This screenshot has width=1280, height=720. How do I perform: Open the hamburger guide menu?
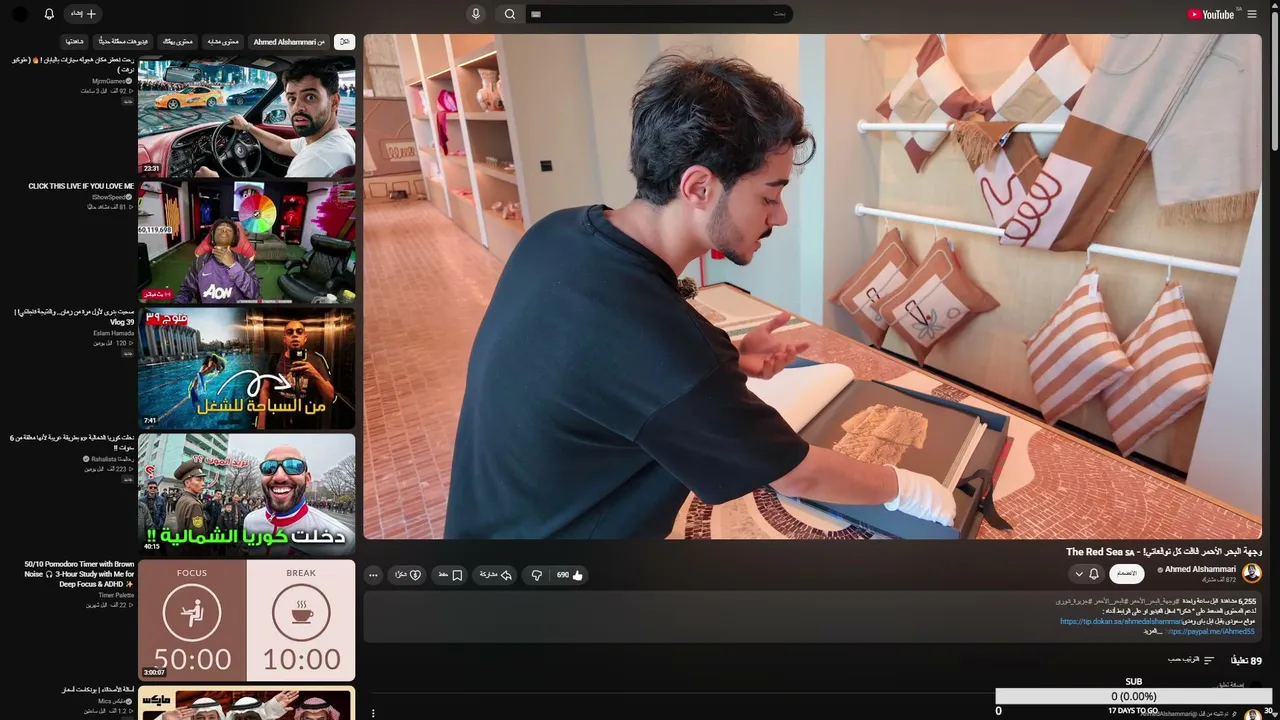[1252, 14]
